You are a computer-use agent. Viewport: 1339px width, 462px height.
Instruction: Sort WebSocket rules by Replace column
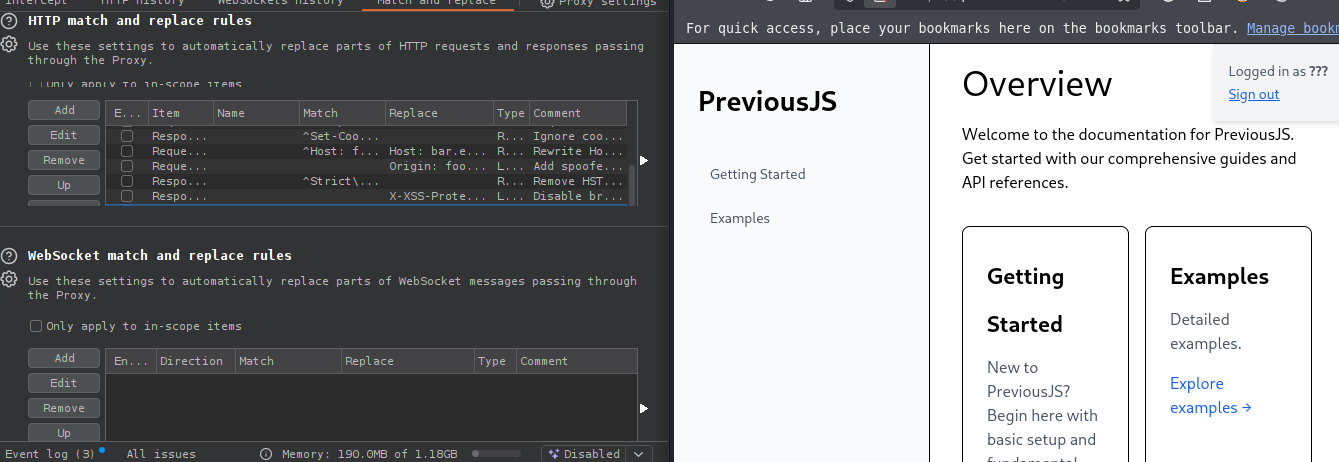(x=407, y=361)
